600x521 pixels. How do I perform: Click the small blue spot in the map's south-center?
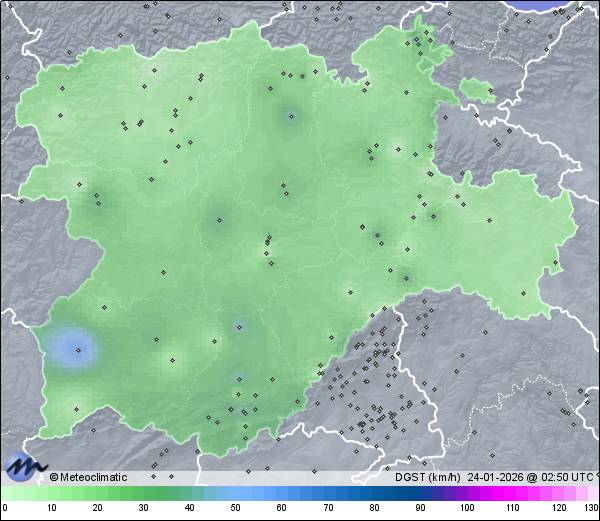(239, 326)
